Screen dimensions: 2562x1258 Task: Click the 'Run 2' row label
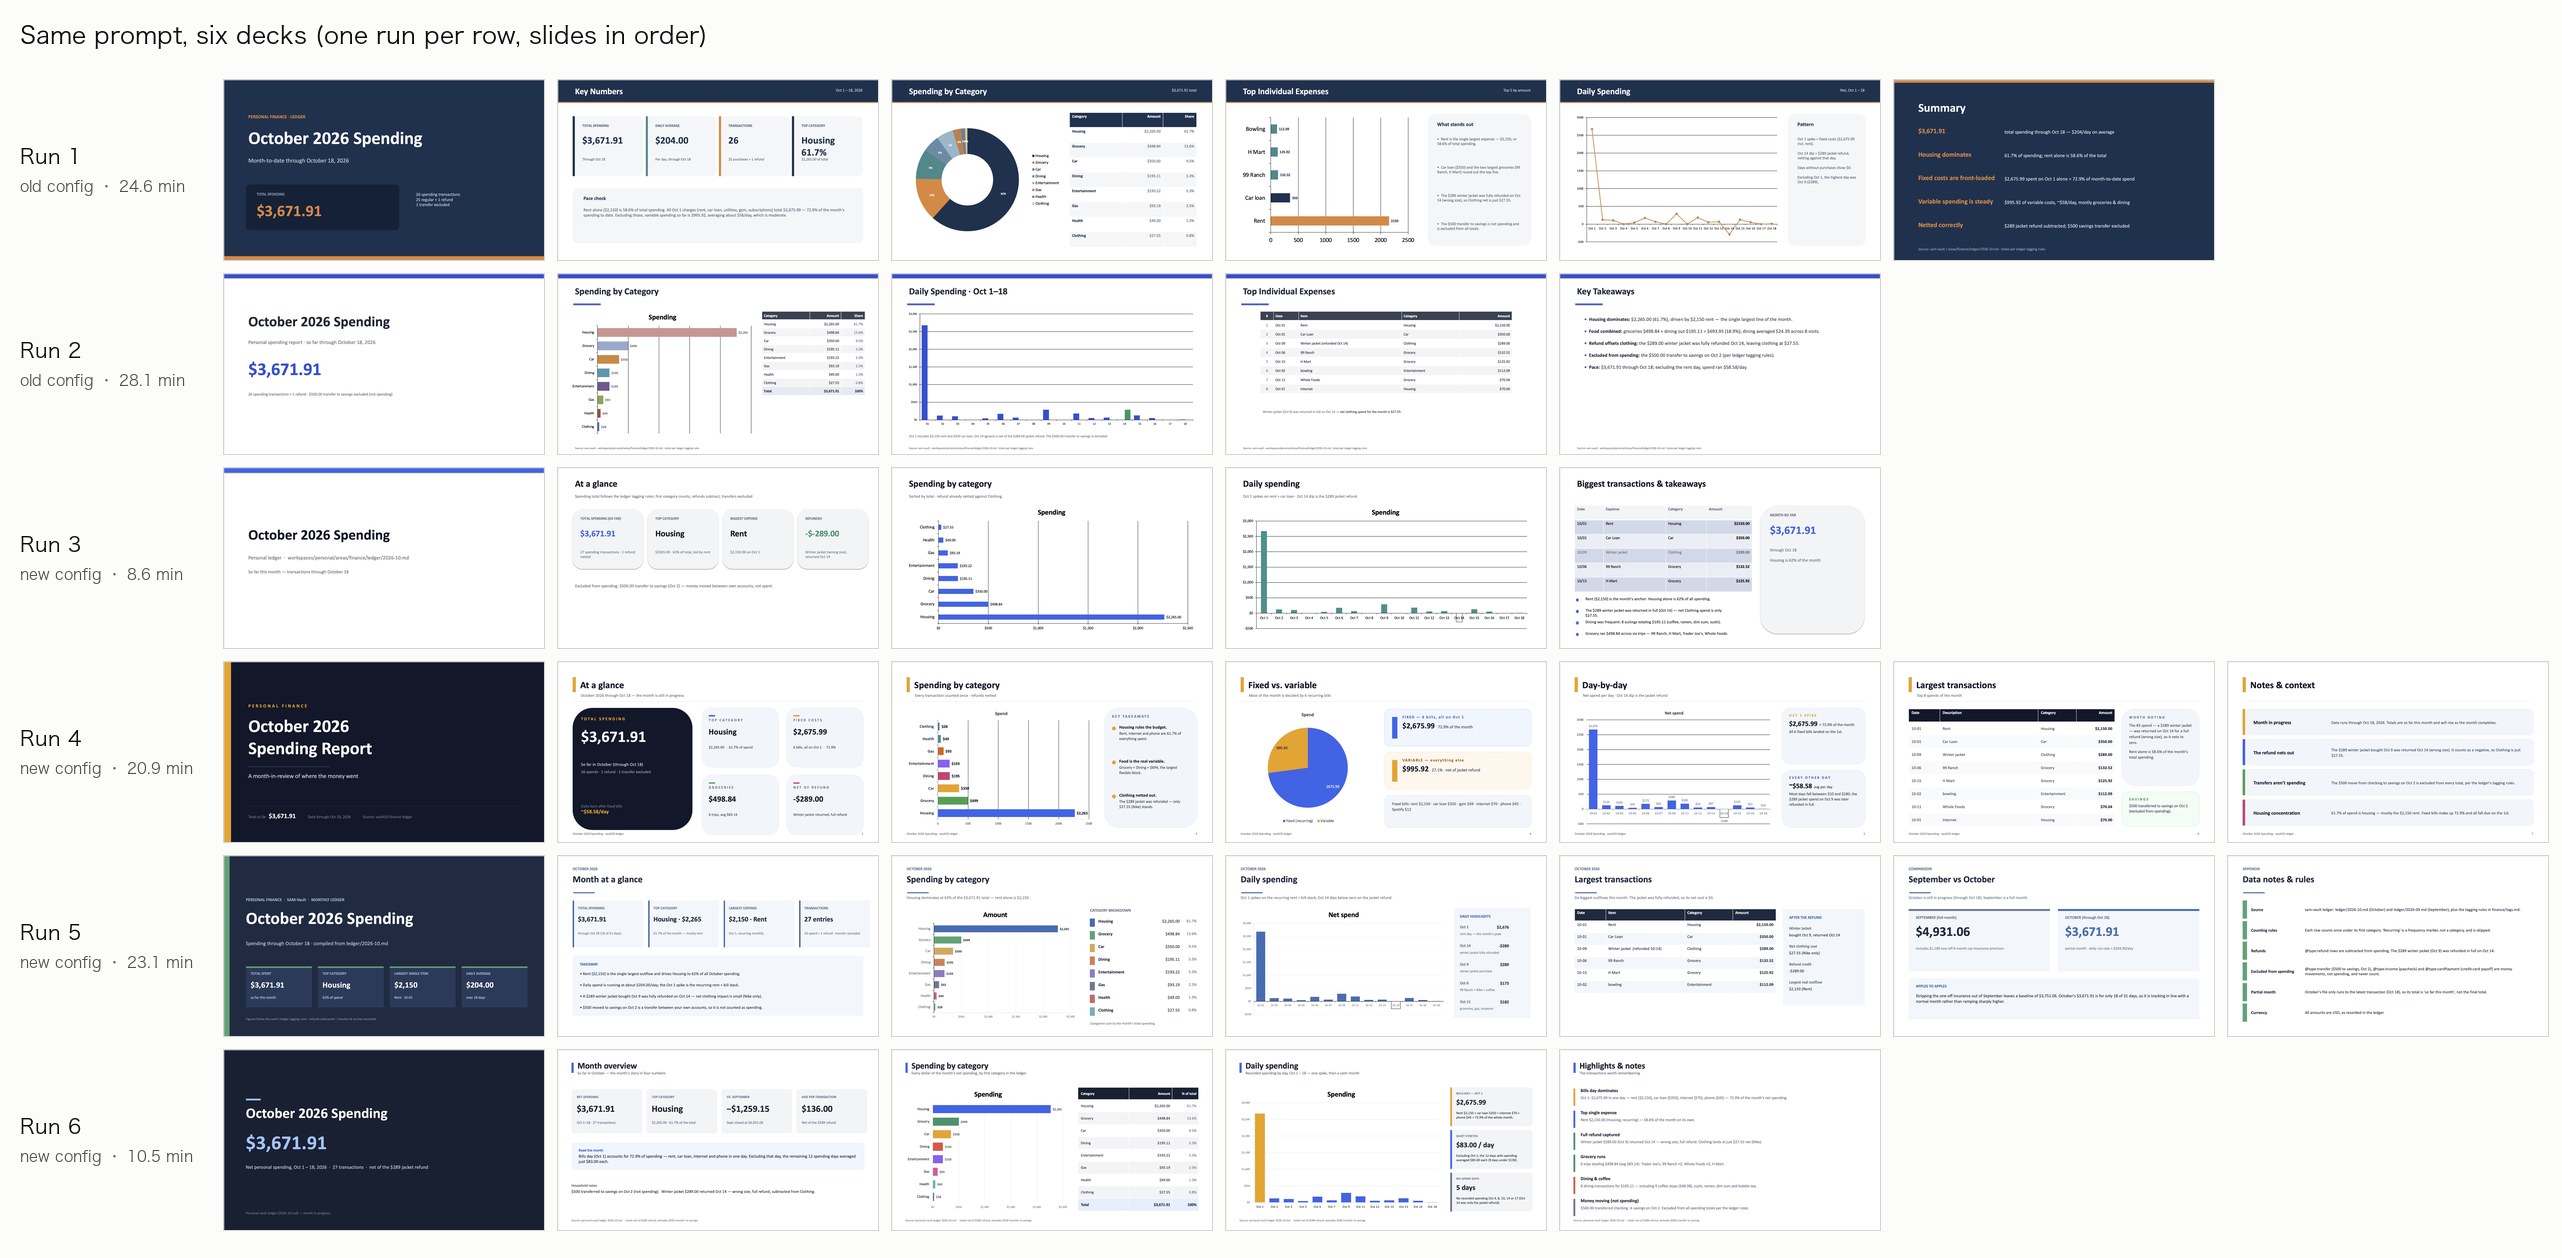click(50, 351)
